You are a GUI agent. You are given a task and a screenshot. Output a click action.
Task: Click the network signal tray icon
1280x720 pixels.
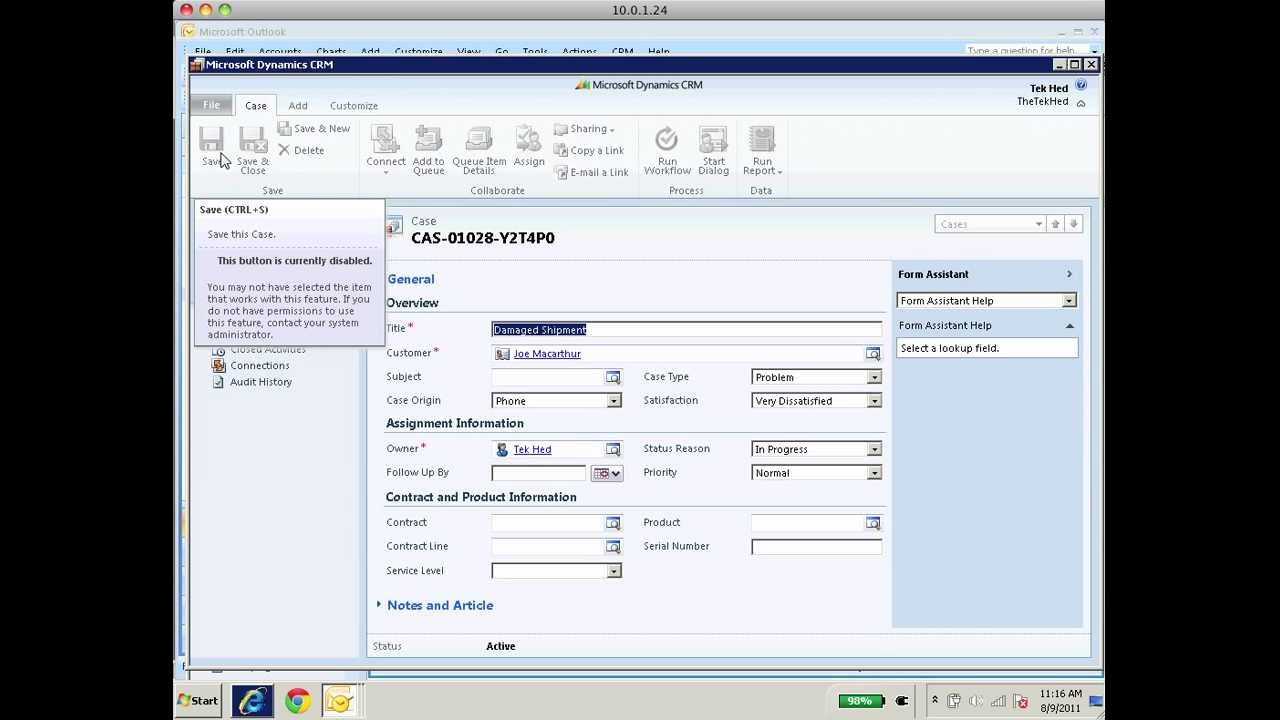[x=998, y=701]
